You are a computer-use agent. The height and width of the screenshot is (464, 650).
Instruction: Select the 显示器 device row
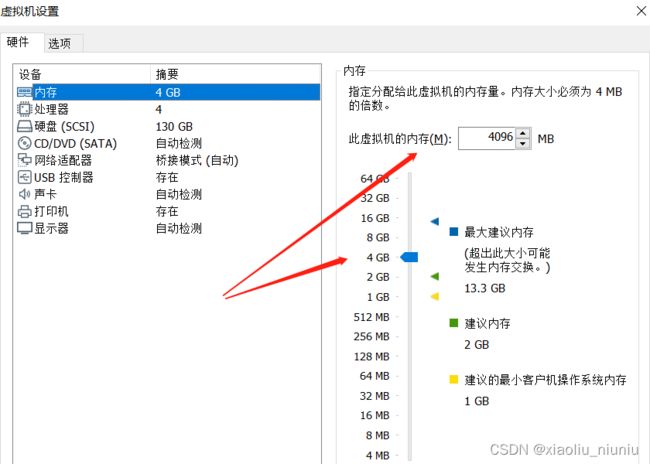tap(168, 228)
